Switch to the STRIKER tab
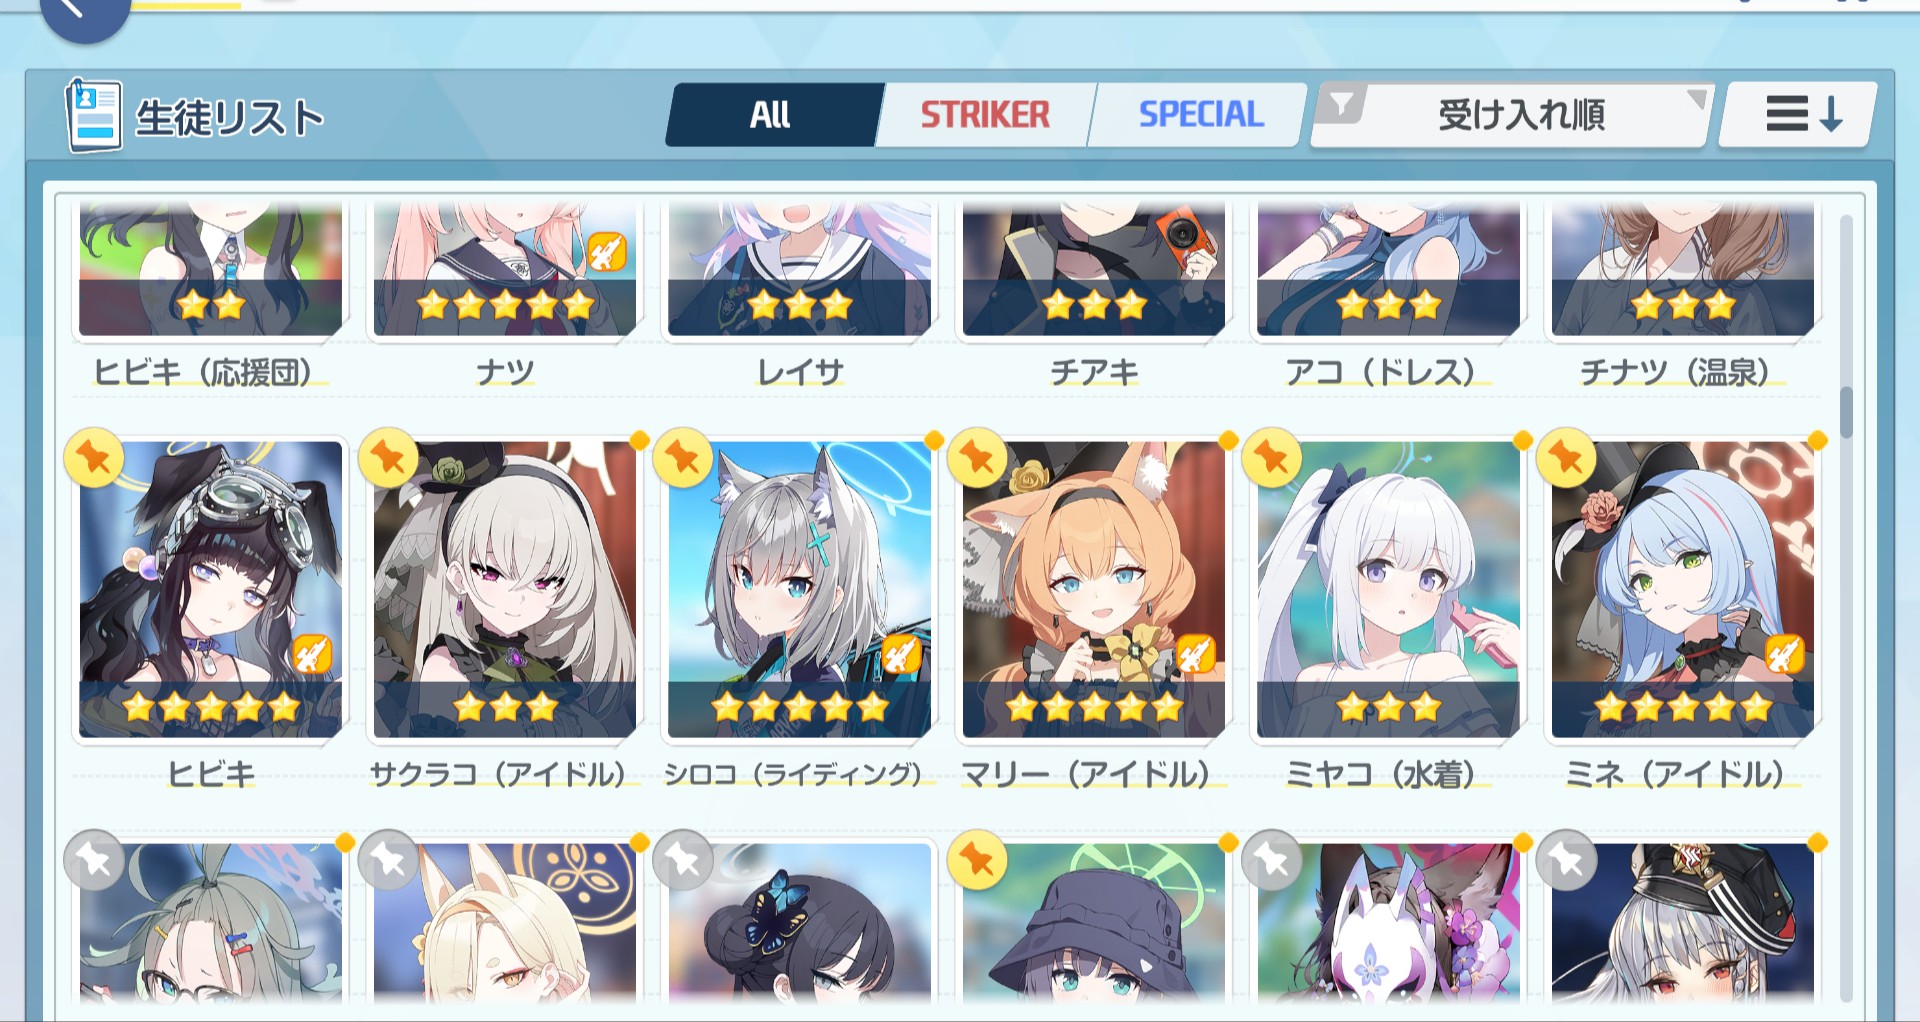 coord(985,115)
